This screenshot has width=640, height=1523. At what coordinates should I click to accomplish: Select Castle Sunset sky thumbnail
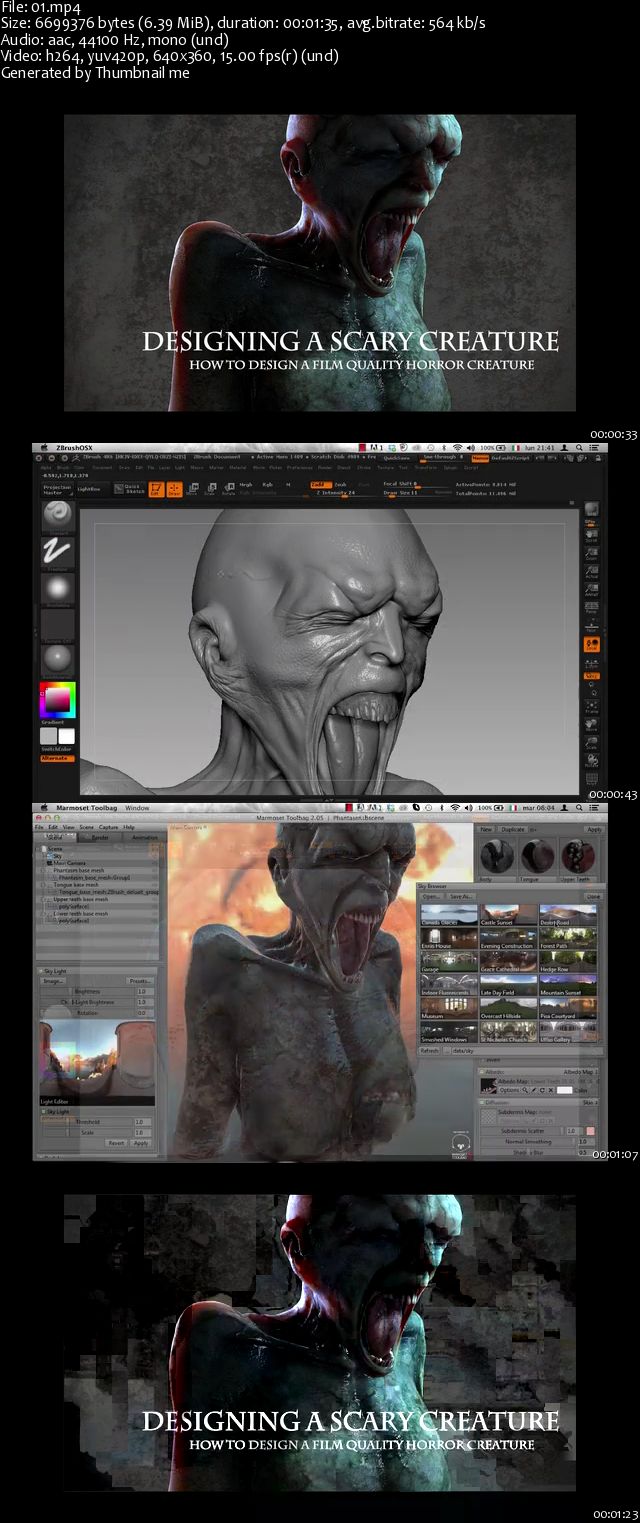tap(508, 916)
